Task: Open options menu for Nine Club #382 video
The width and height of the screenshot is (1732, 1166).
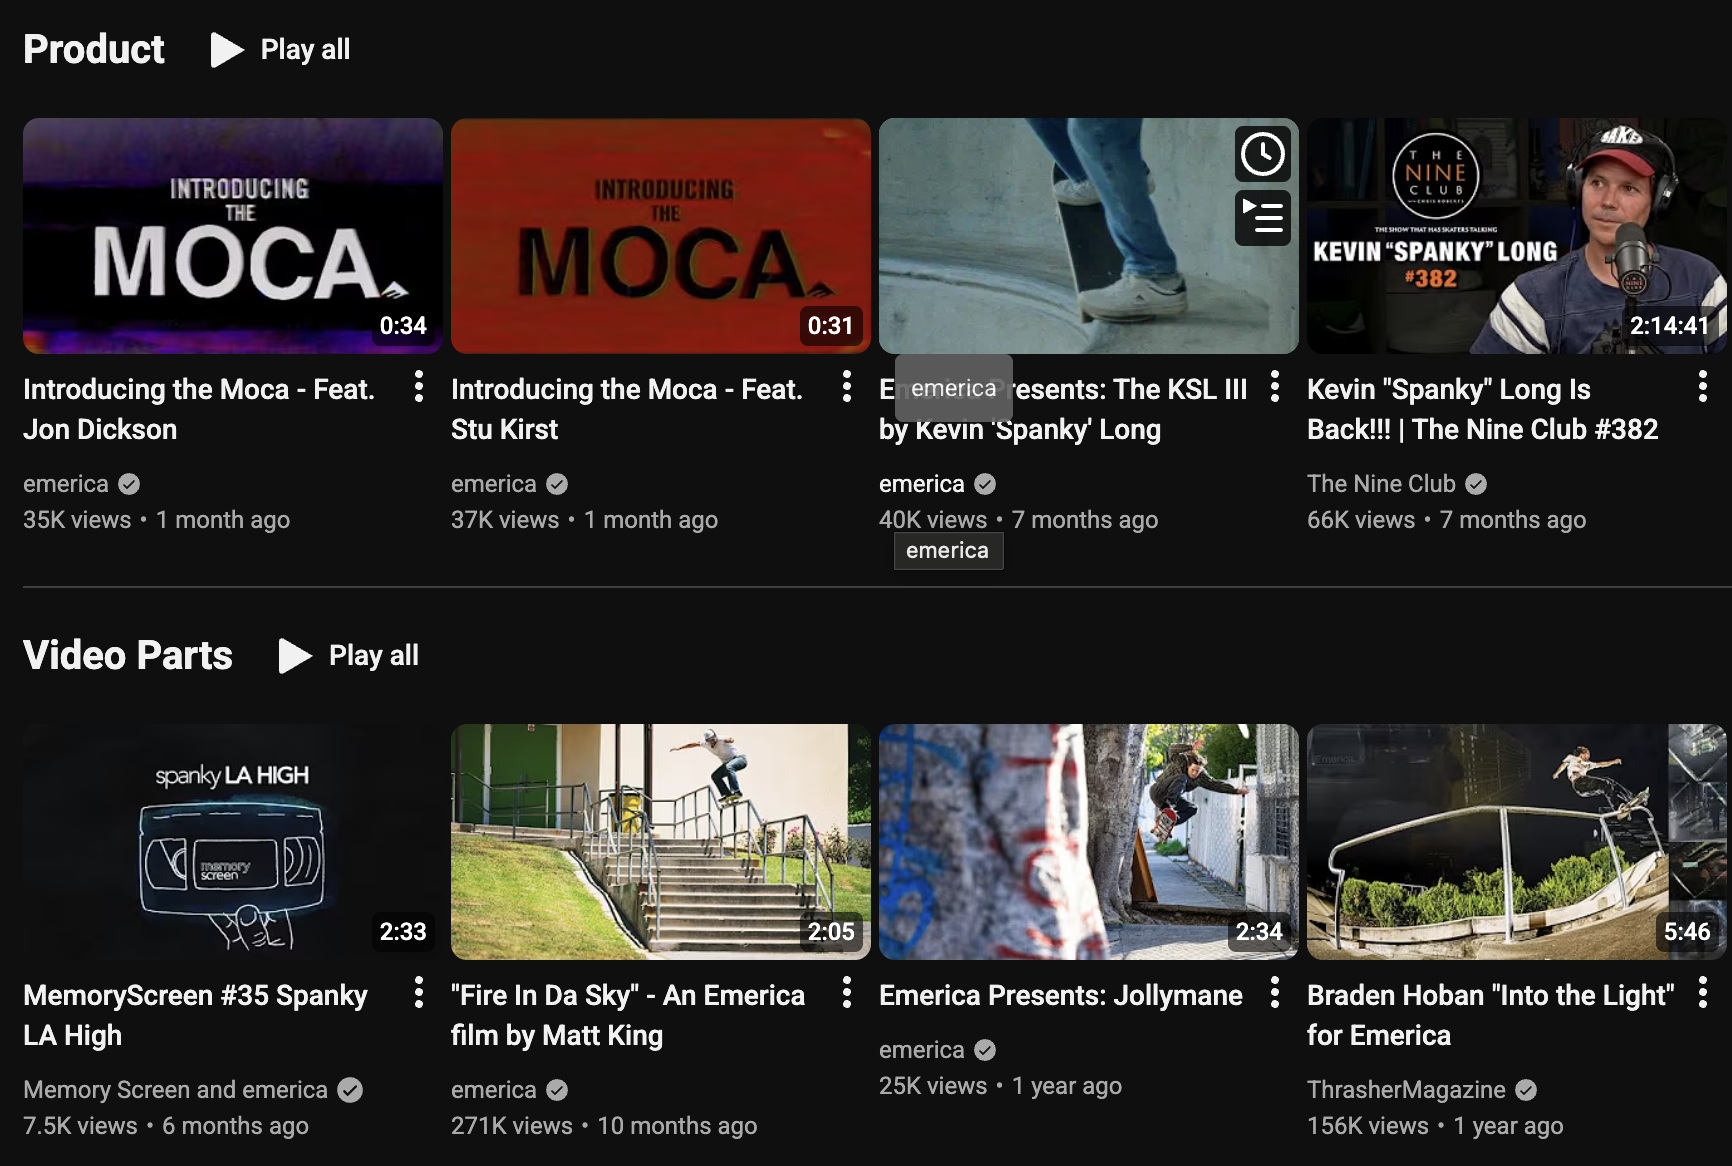Action: (x=1703, y=386)
